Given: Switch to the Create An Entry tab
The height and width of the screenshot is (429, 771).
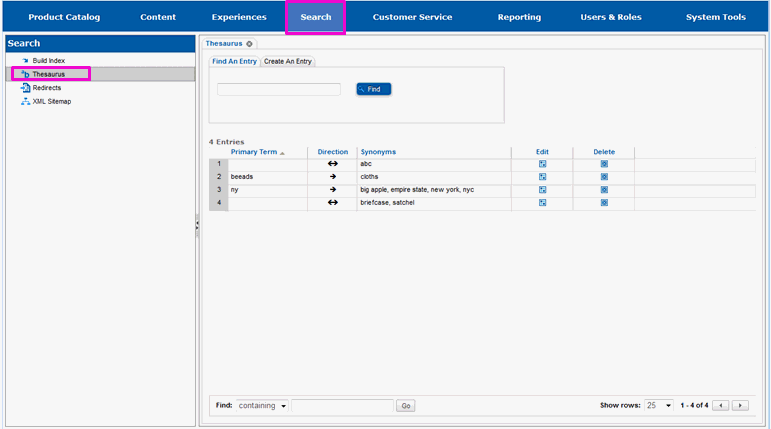Looking at the screenshot, I should (x=288, y=61).
